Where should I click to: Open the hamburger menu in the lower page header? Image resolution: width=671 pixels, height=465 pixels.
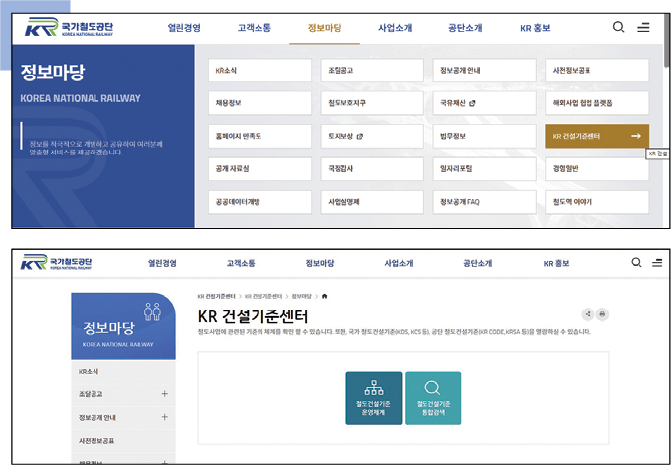pos(655,263)
